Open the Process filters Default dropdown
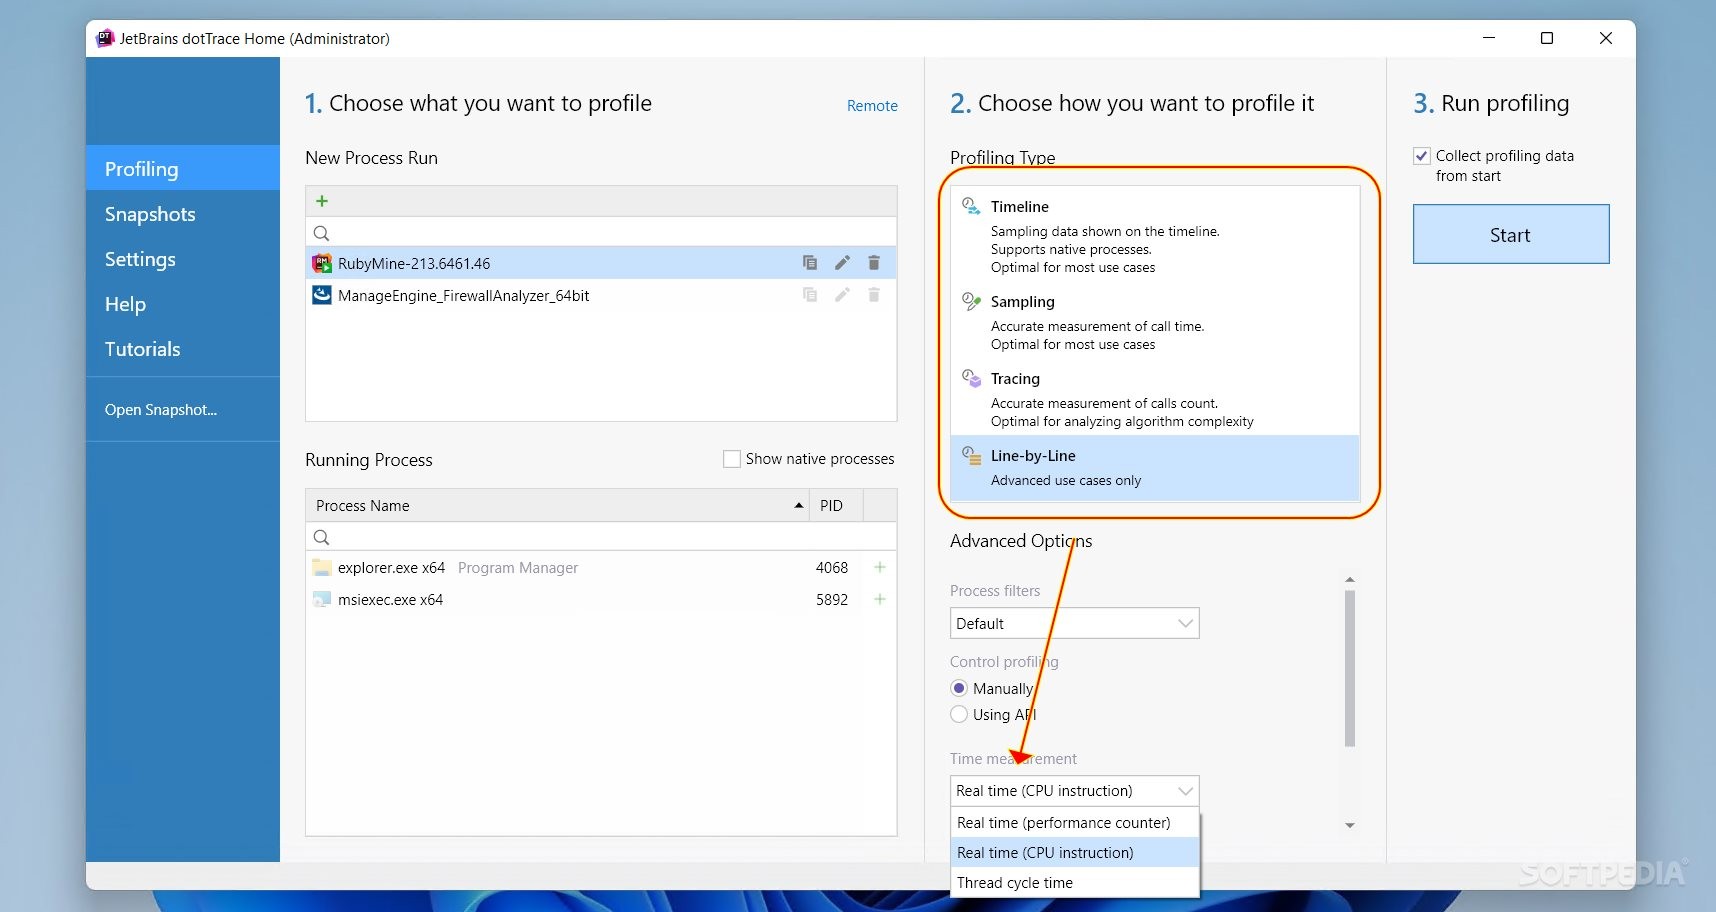 click(1074, 623)
